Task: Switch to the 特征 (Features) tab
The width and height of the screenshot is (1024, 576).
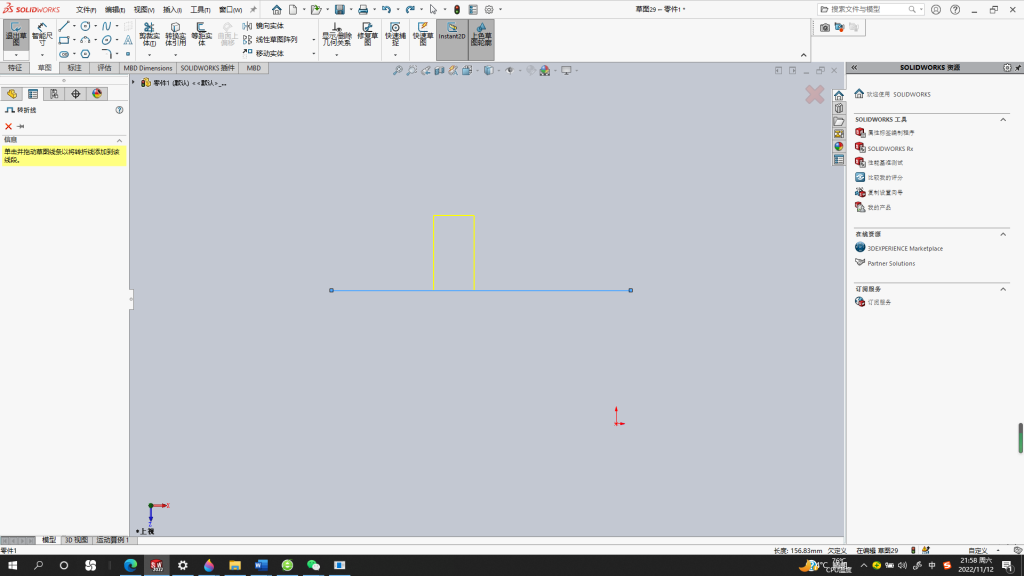Action: tap(14, 68)
